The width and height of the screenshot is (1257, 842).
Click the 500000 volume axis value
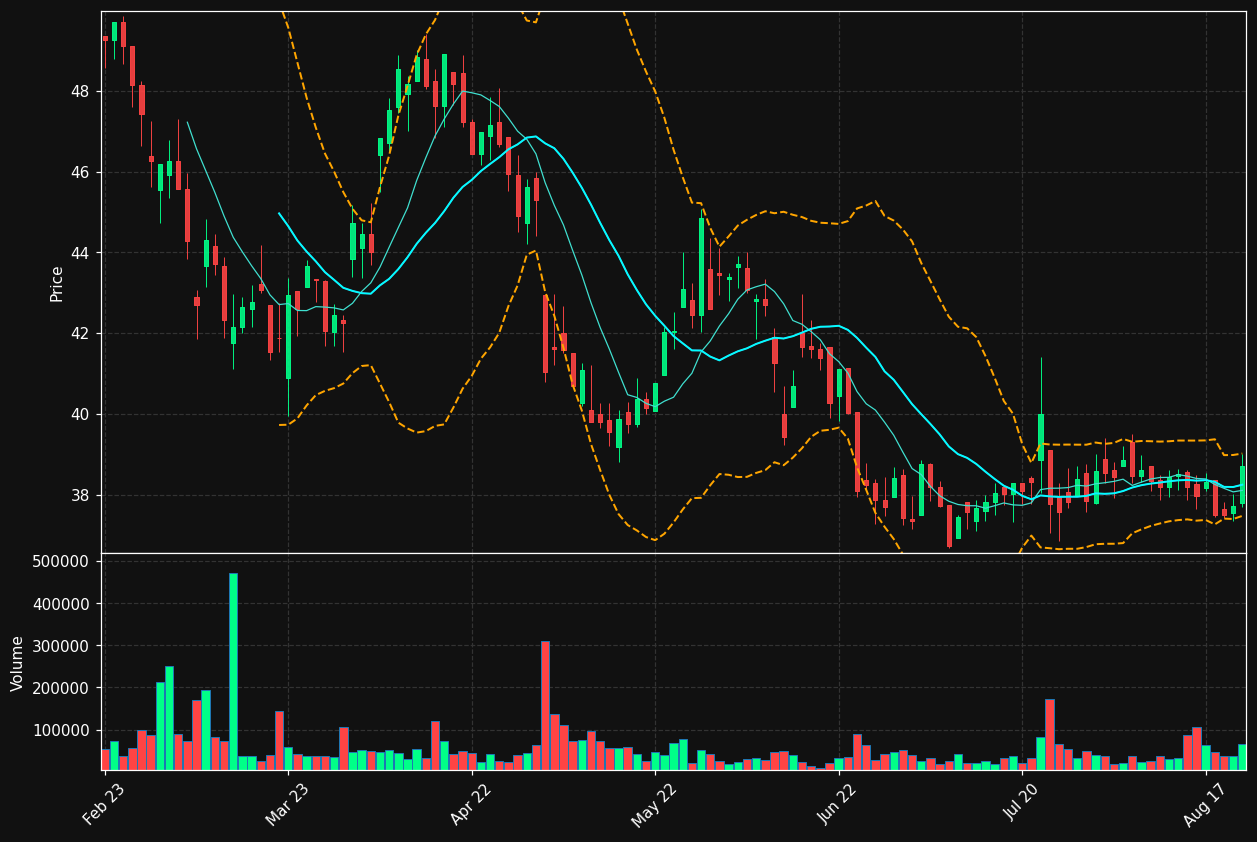pyautogui.click(x=62, y=562)
